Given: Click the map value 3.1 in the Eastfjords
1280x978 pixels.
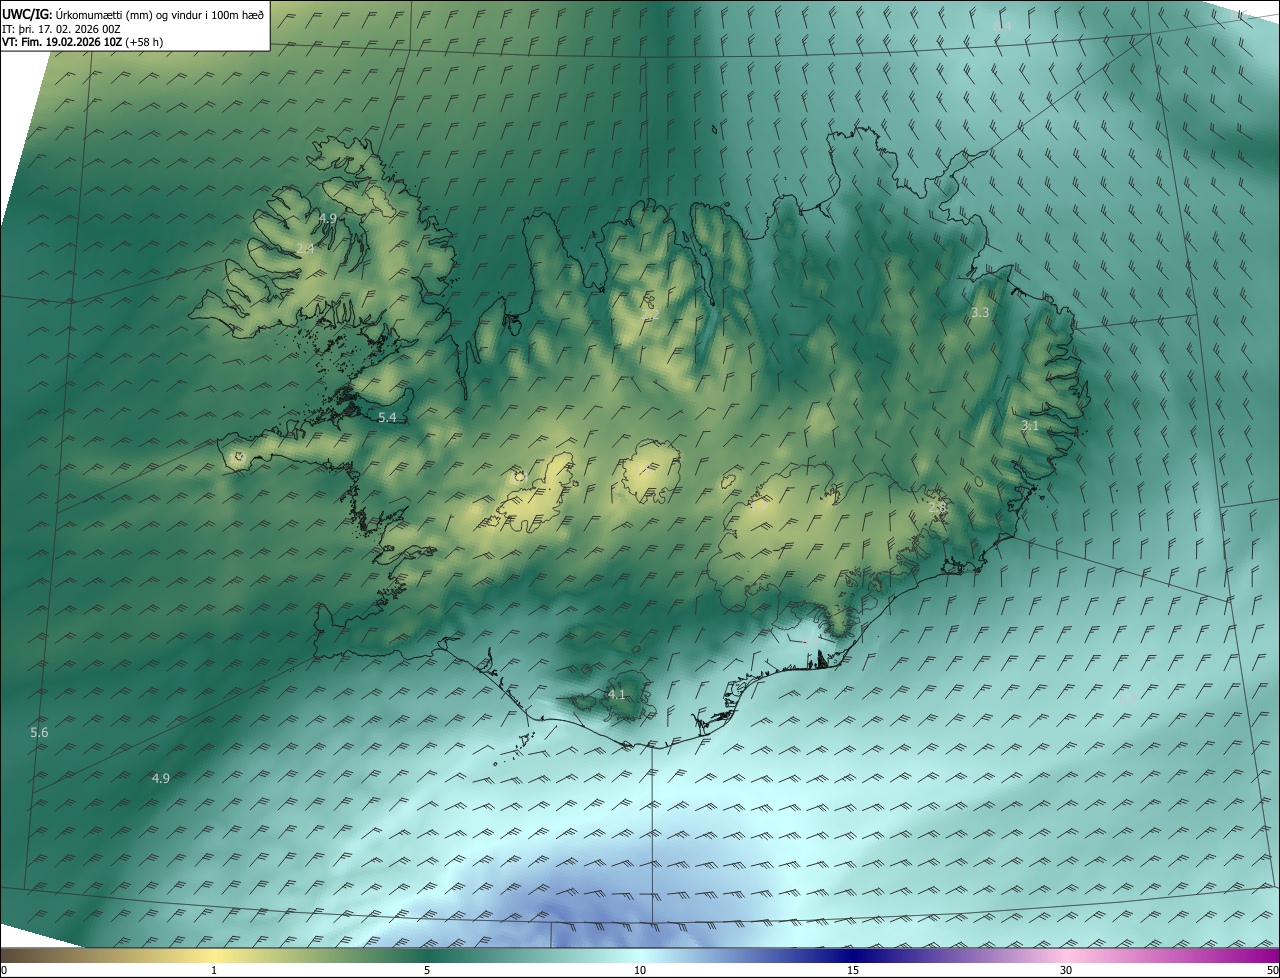Looking at the screenshot, I should [x=1030, y=425].
